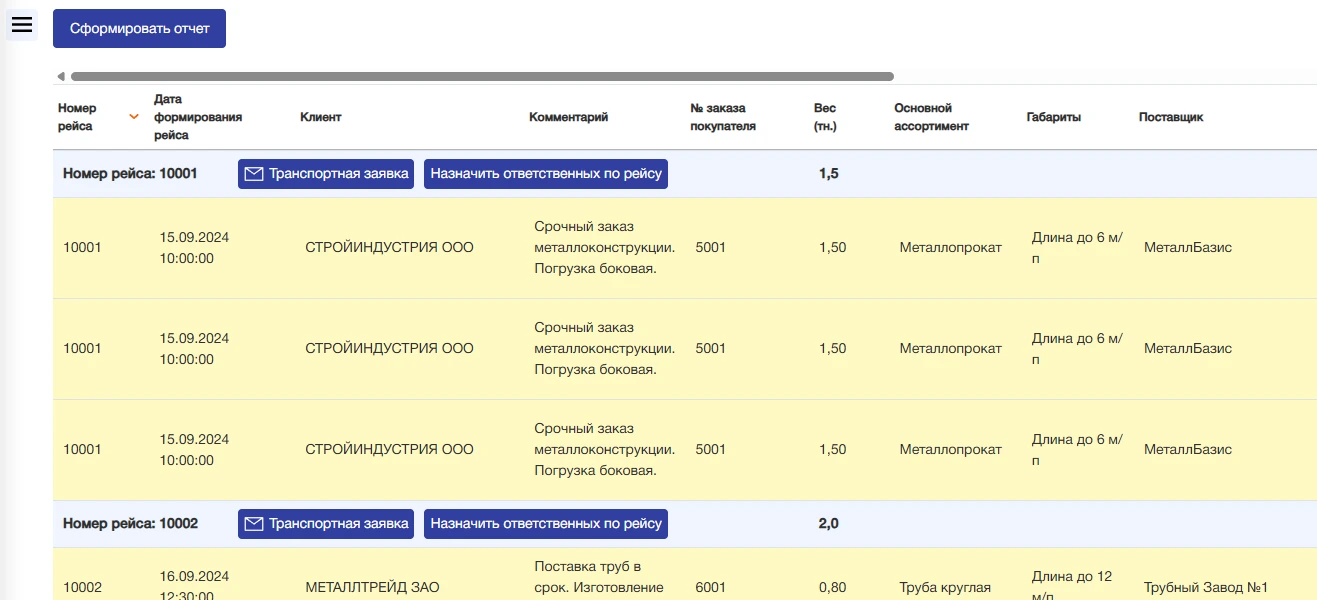Open Транспортная заявка for flight 10001
Viewport: 1317px width, 600px height.
326,174
